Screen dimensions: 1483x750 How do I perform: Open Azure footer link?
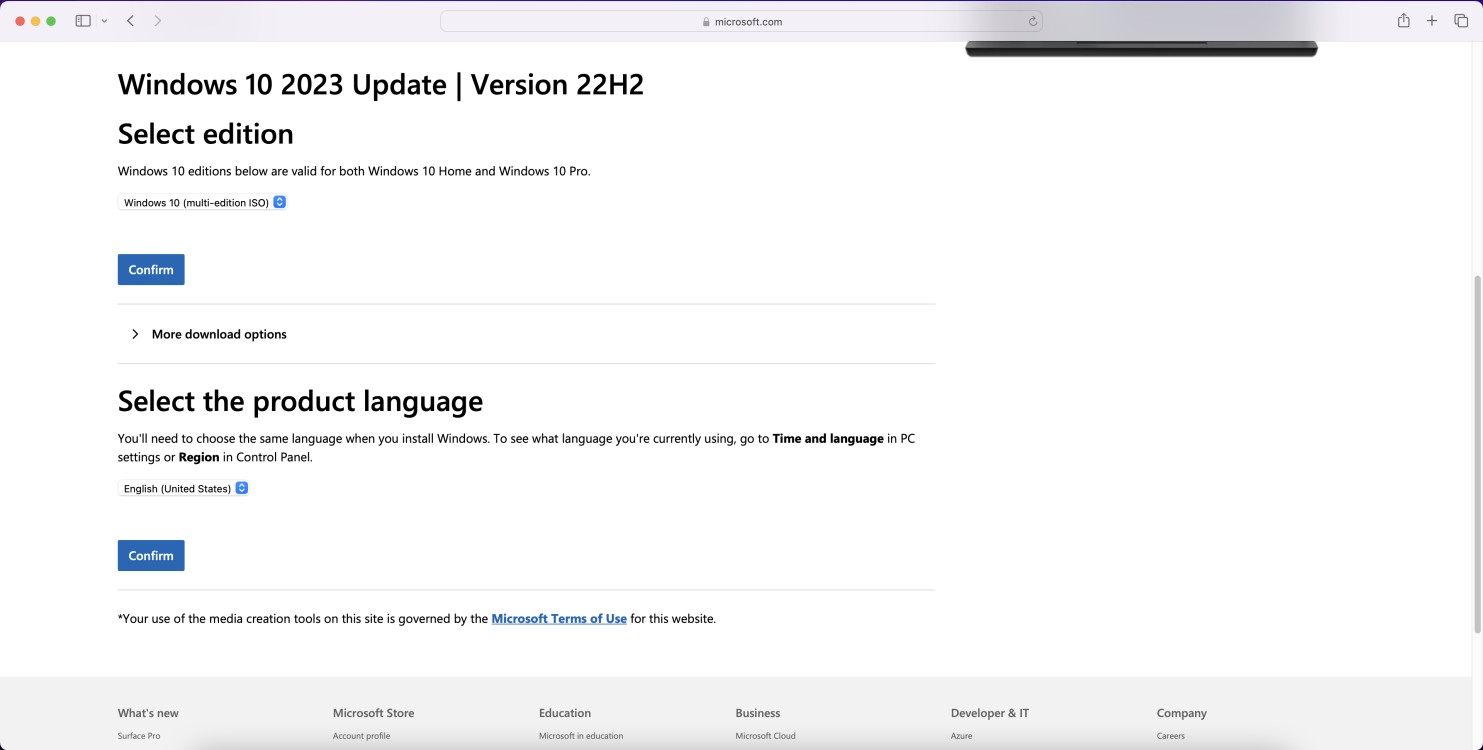pos(961,736)
